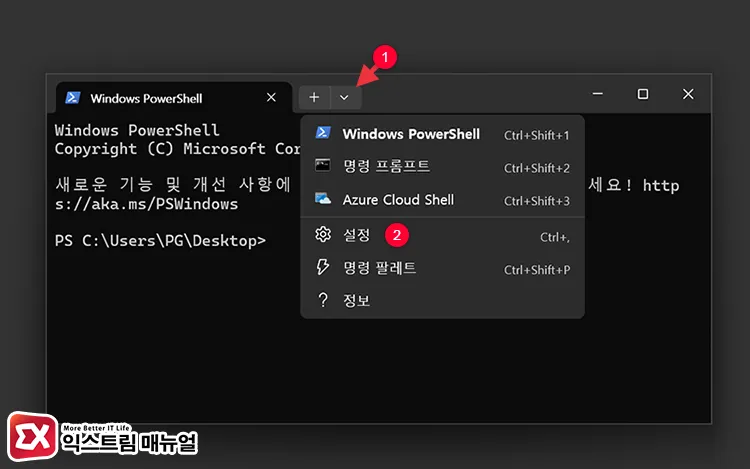Image resolution: width=750 pixels, height=469 pixels.
Task: Click the lightning bolt command palette icon
Action: point(323,267)
